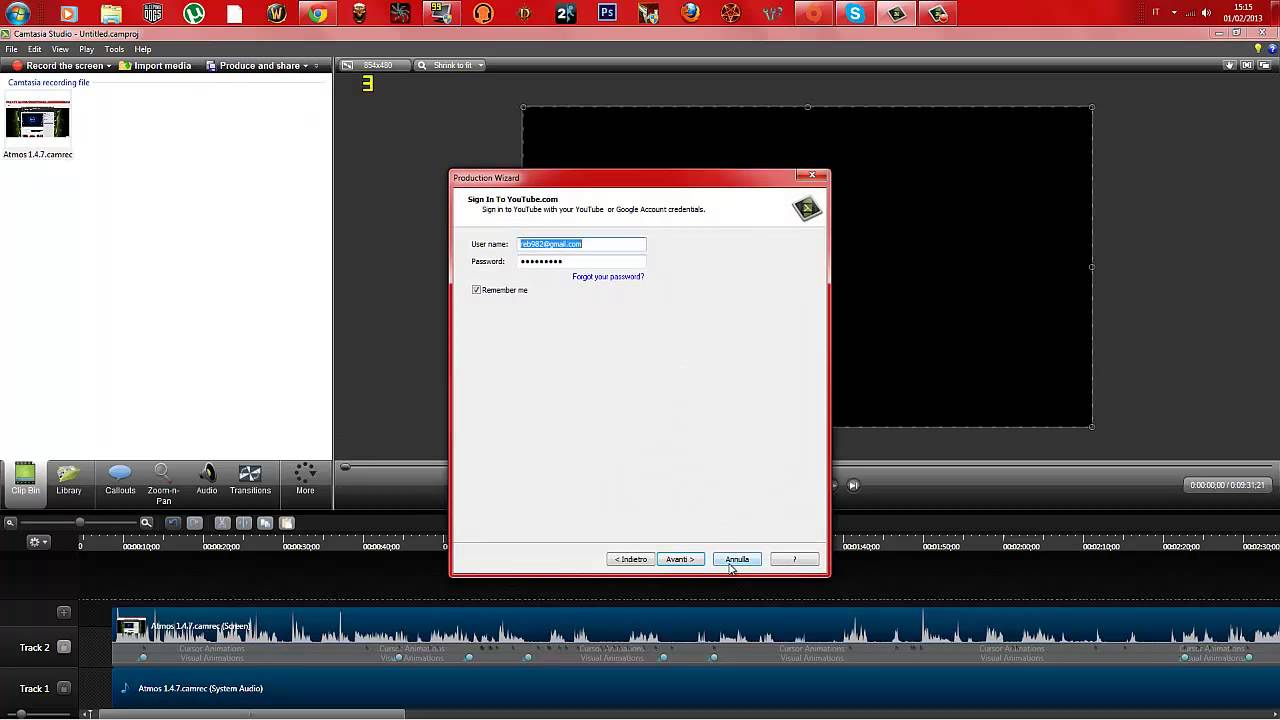1280x720 pixels.
Task: Click the timeline zoom-in magnifier icon
Action: pyautogui.click(x=146, y=523)
